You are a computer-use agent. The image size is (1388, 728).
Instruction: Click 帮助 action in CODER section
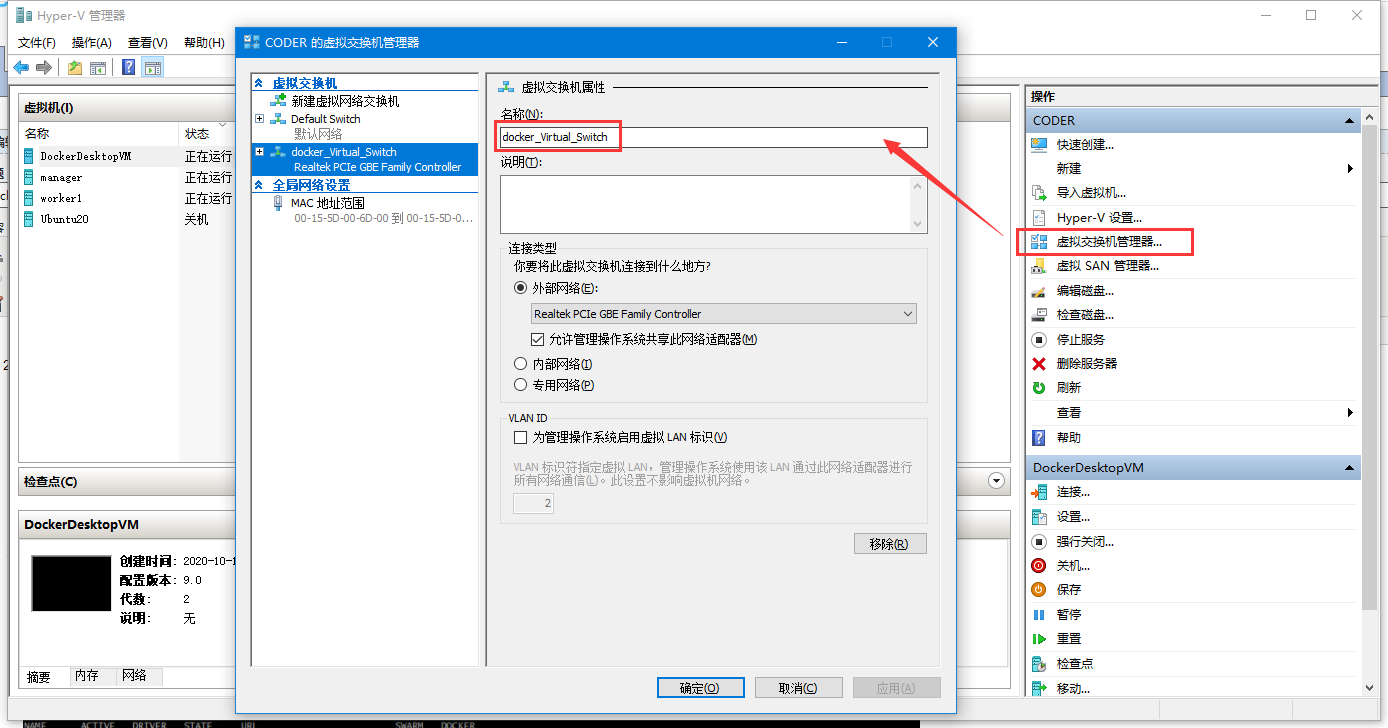[1069, 438]
